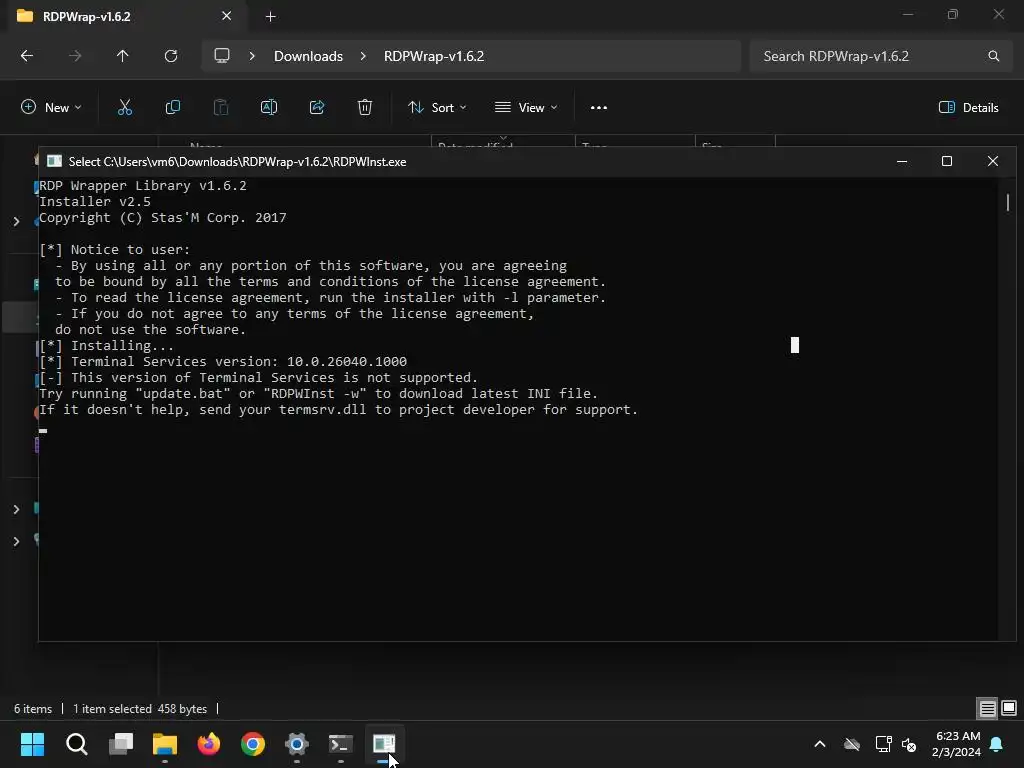The image size is (1024, 768).
Task: Click the Paste toolbar icon
Action: click(221, 108)
